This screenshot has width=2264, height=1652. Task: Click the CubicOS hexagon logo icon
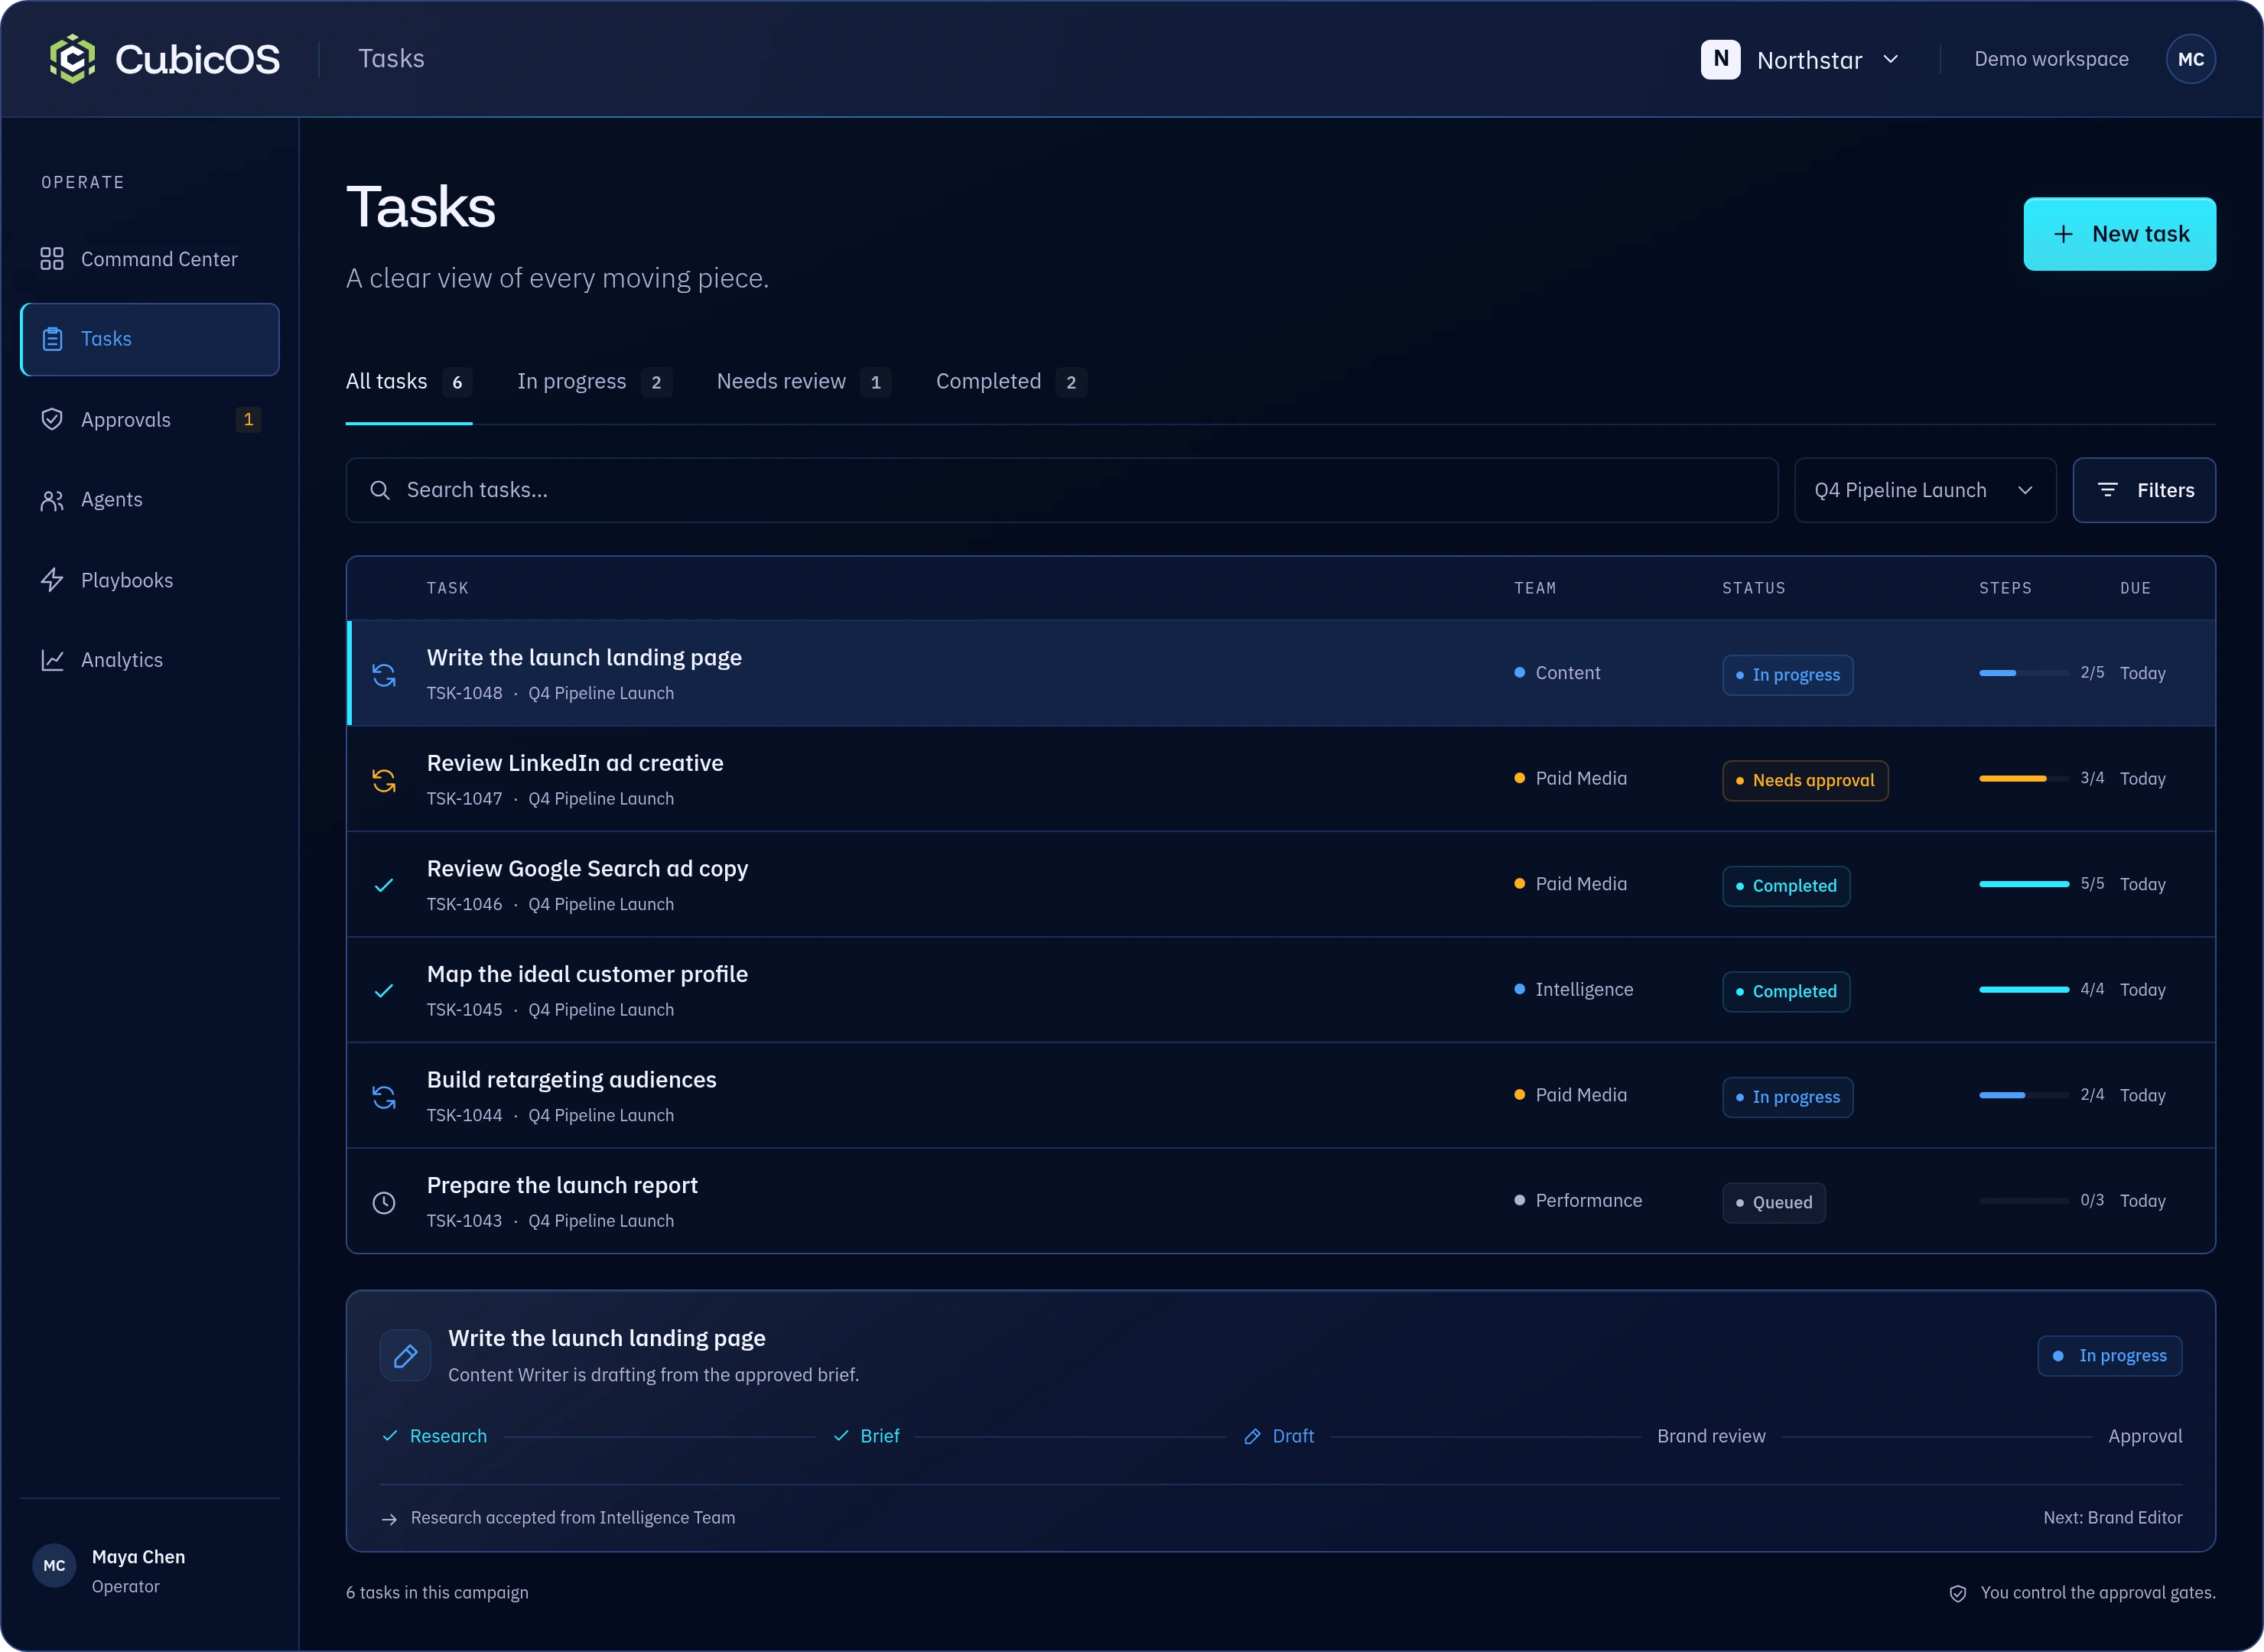[72, 59]
